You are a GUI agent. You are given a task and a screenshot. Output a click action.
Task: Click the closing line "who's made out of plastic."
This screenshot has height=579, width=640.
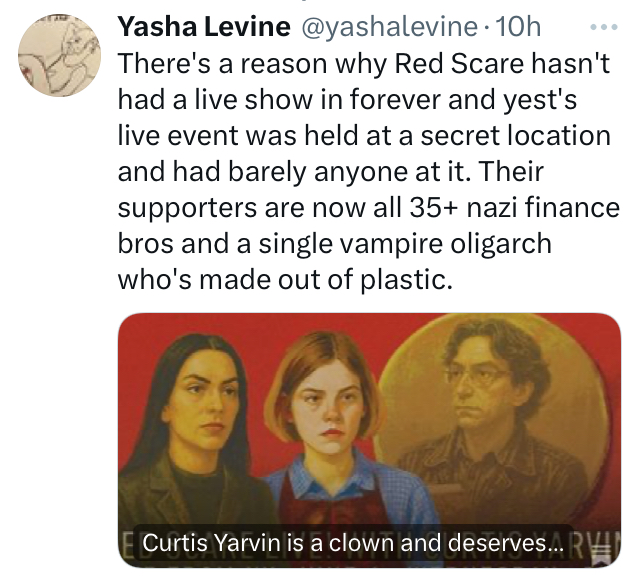[x=285, y=280]
